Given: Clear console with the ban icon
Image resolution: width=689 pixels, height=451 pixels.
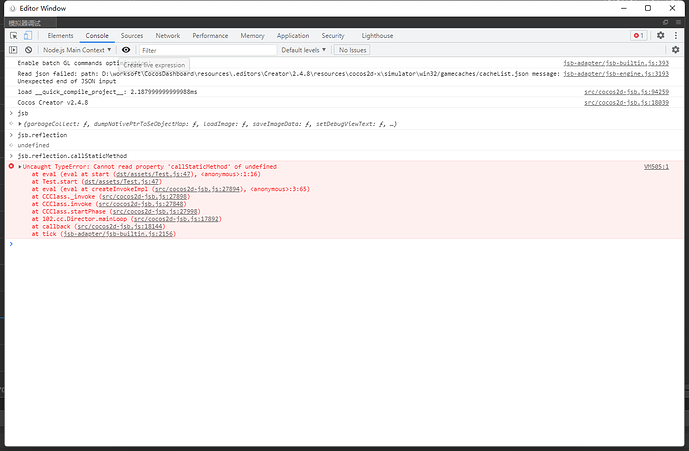Looking at the screenshot, I should coord(29,50).
